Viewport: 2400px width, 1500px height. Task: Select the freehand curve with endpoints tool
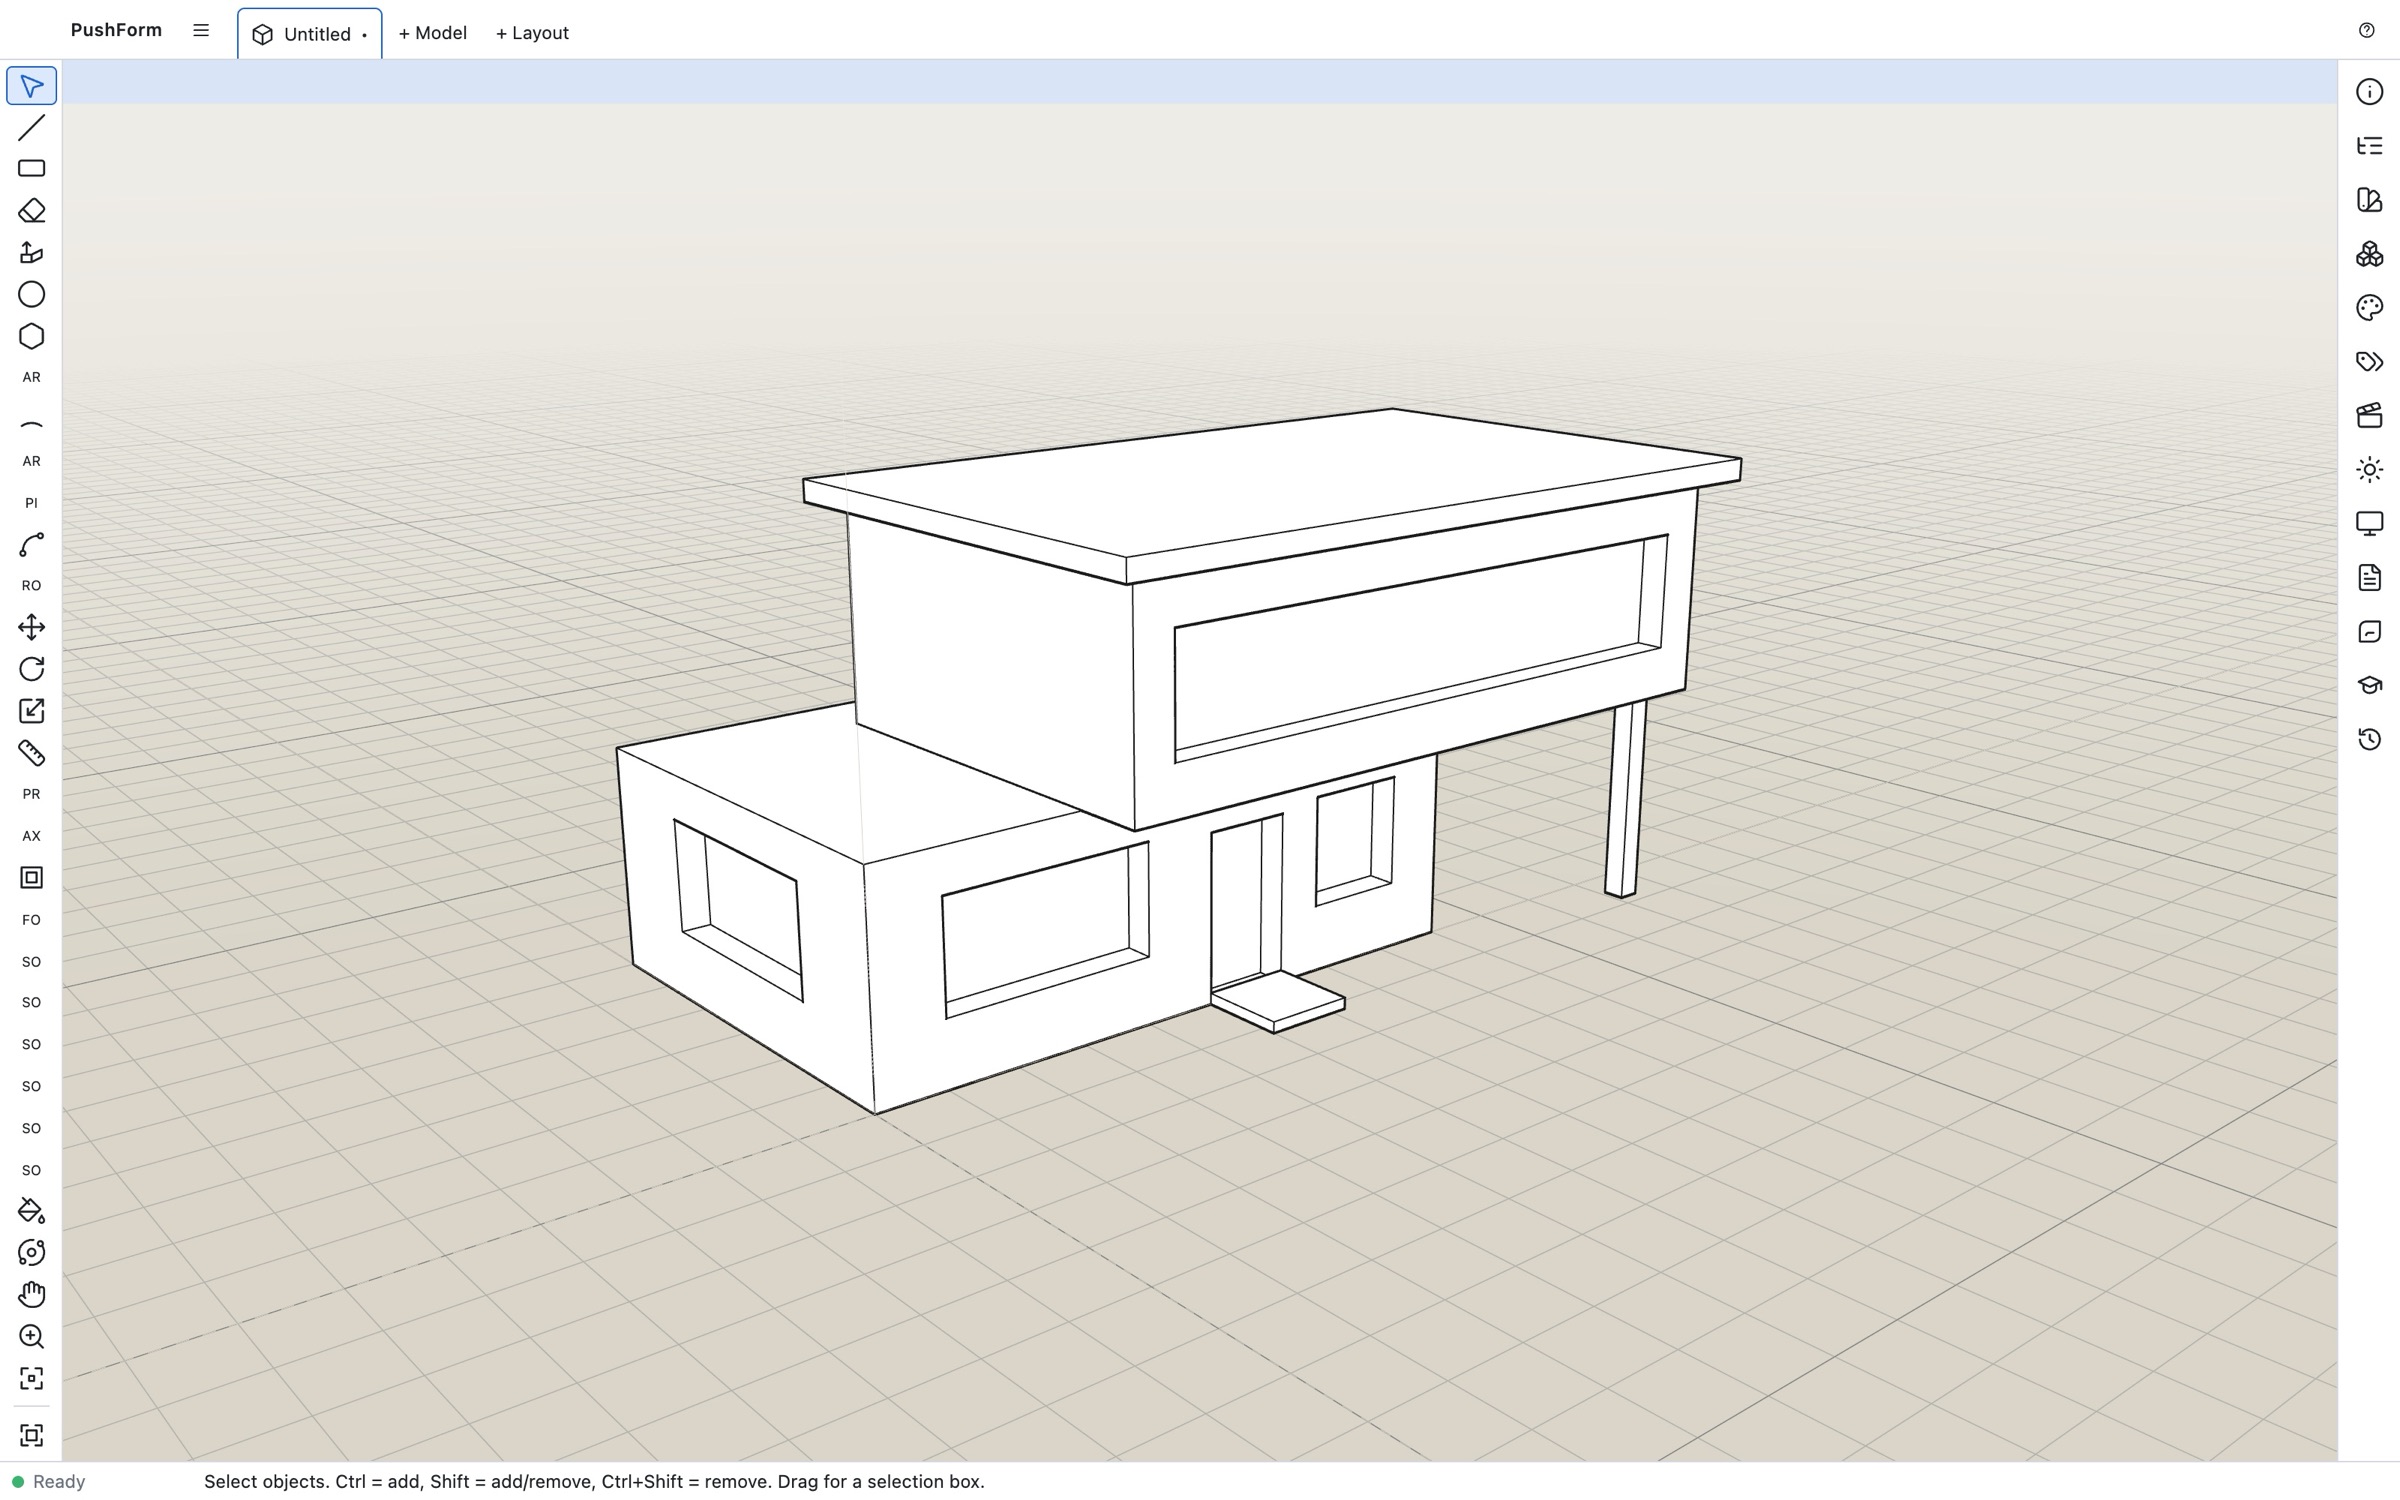[x=31, y=545]
